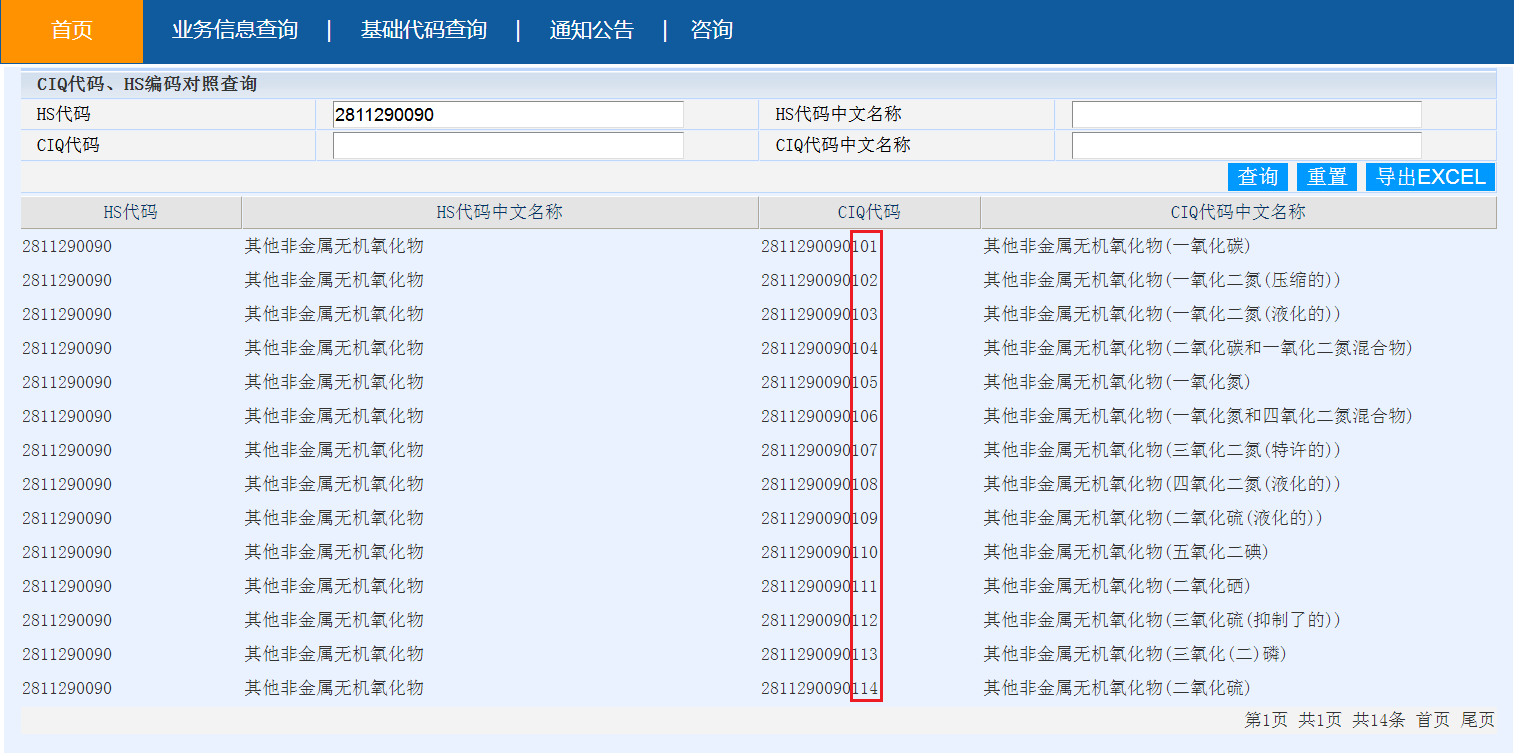Open the 通知公告 menu

[591, 31]
